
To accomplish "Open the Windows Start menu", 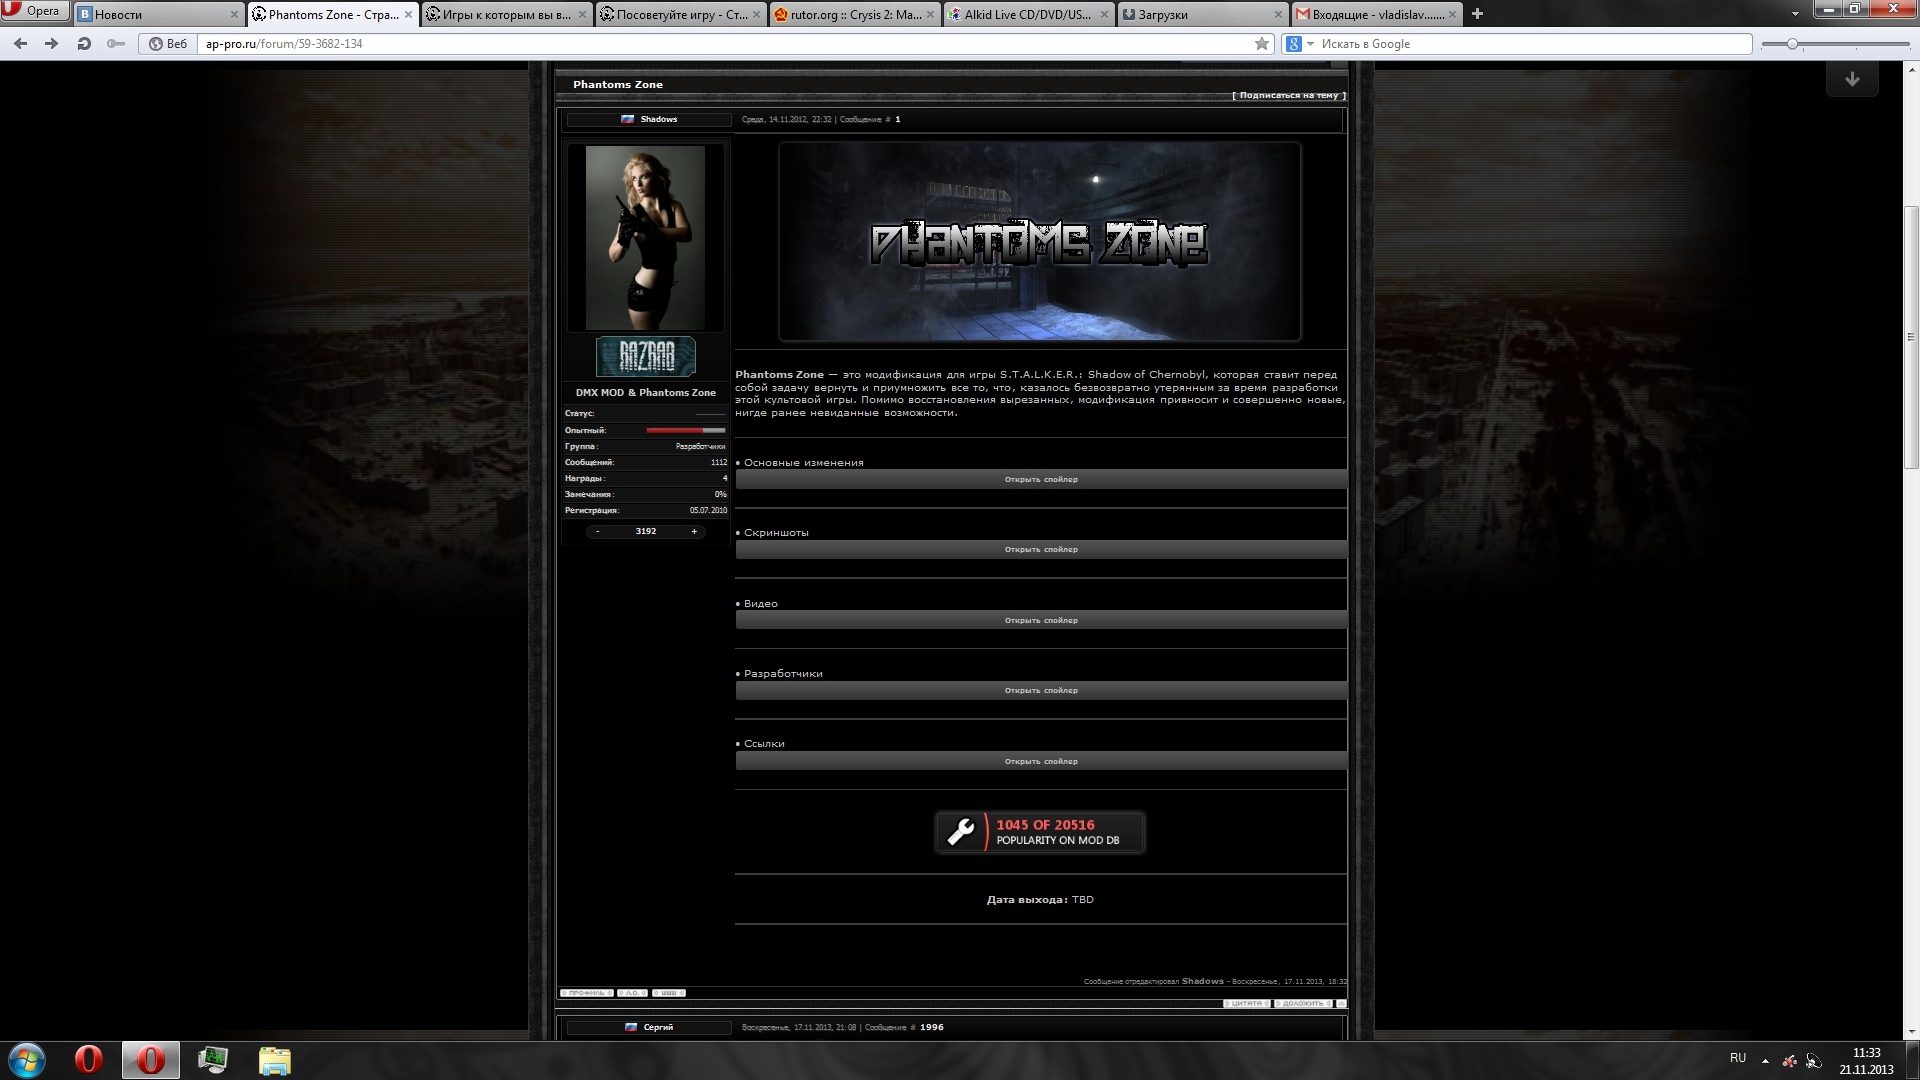I will [27, 1060].
